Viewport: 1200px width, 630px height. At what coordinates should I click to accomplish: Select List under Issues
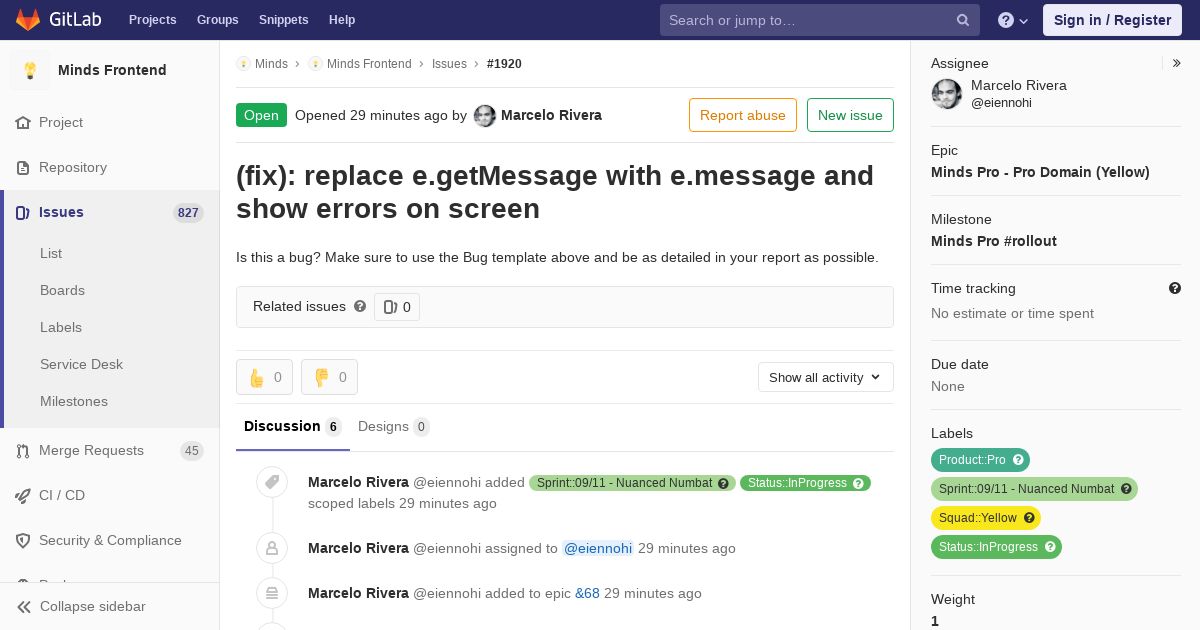click(51, 253)
